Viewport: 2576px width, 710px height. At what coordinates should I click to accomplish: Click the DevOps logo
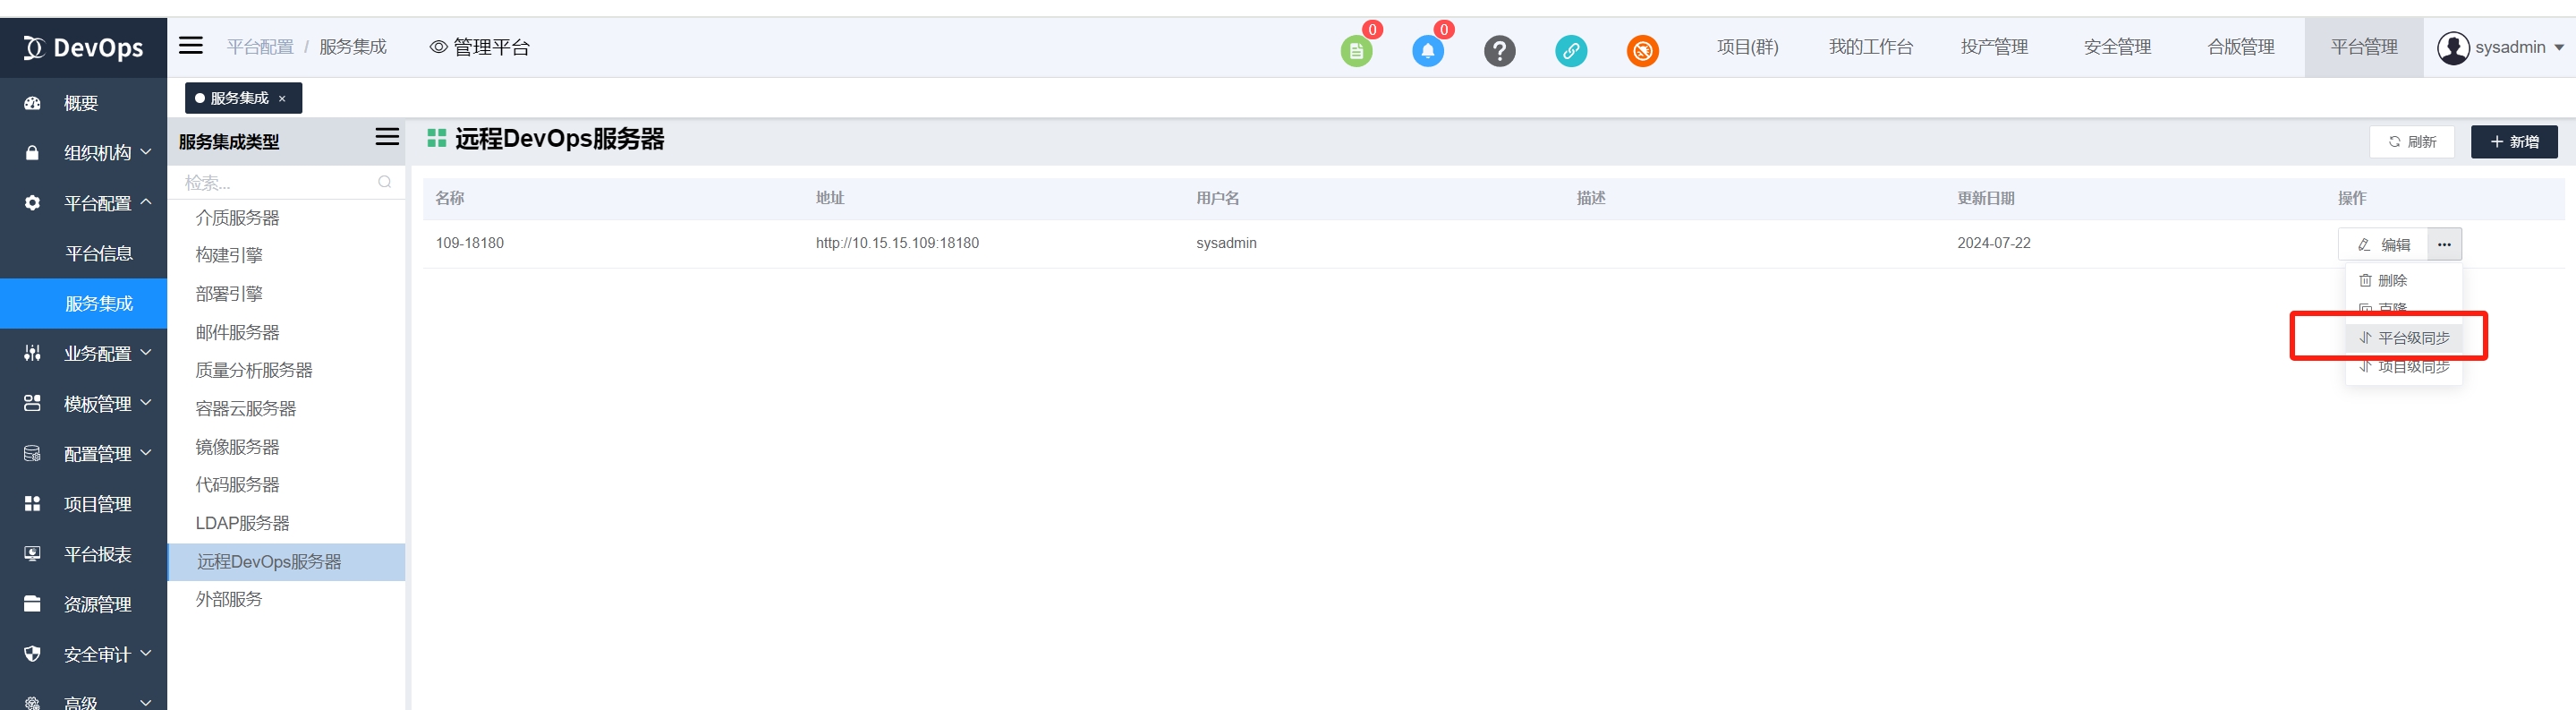(x=84, y=48)
